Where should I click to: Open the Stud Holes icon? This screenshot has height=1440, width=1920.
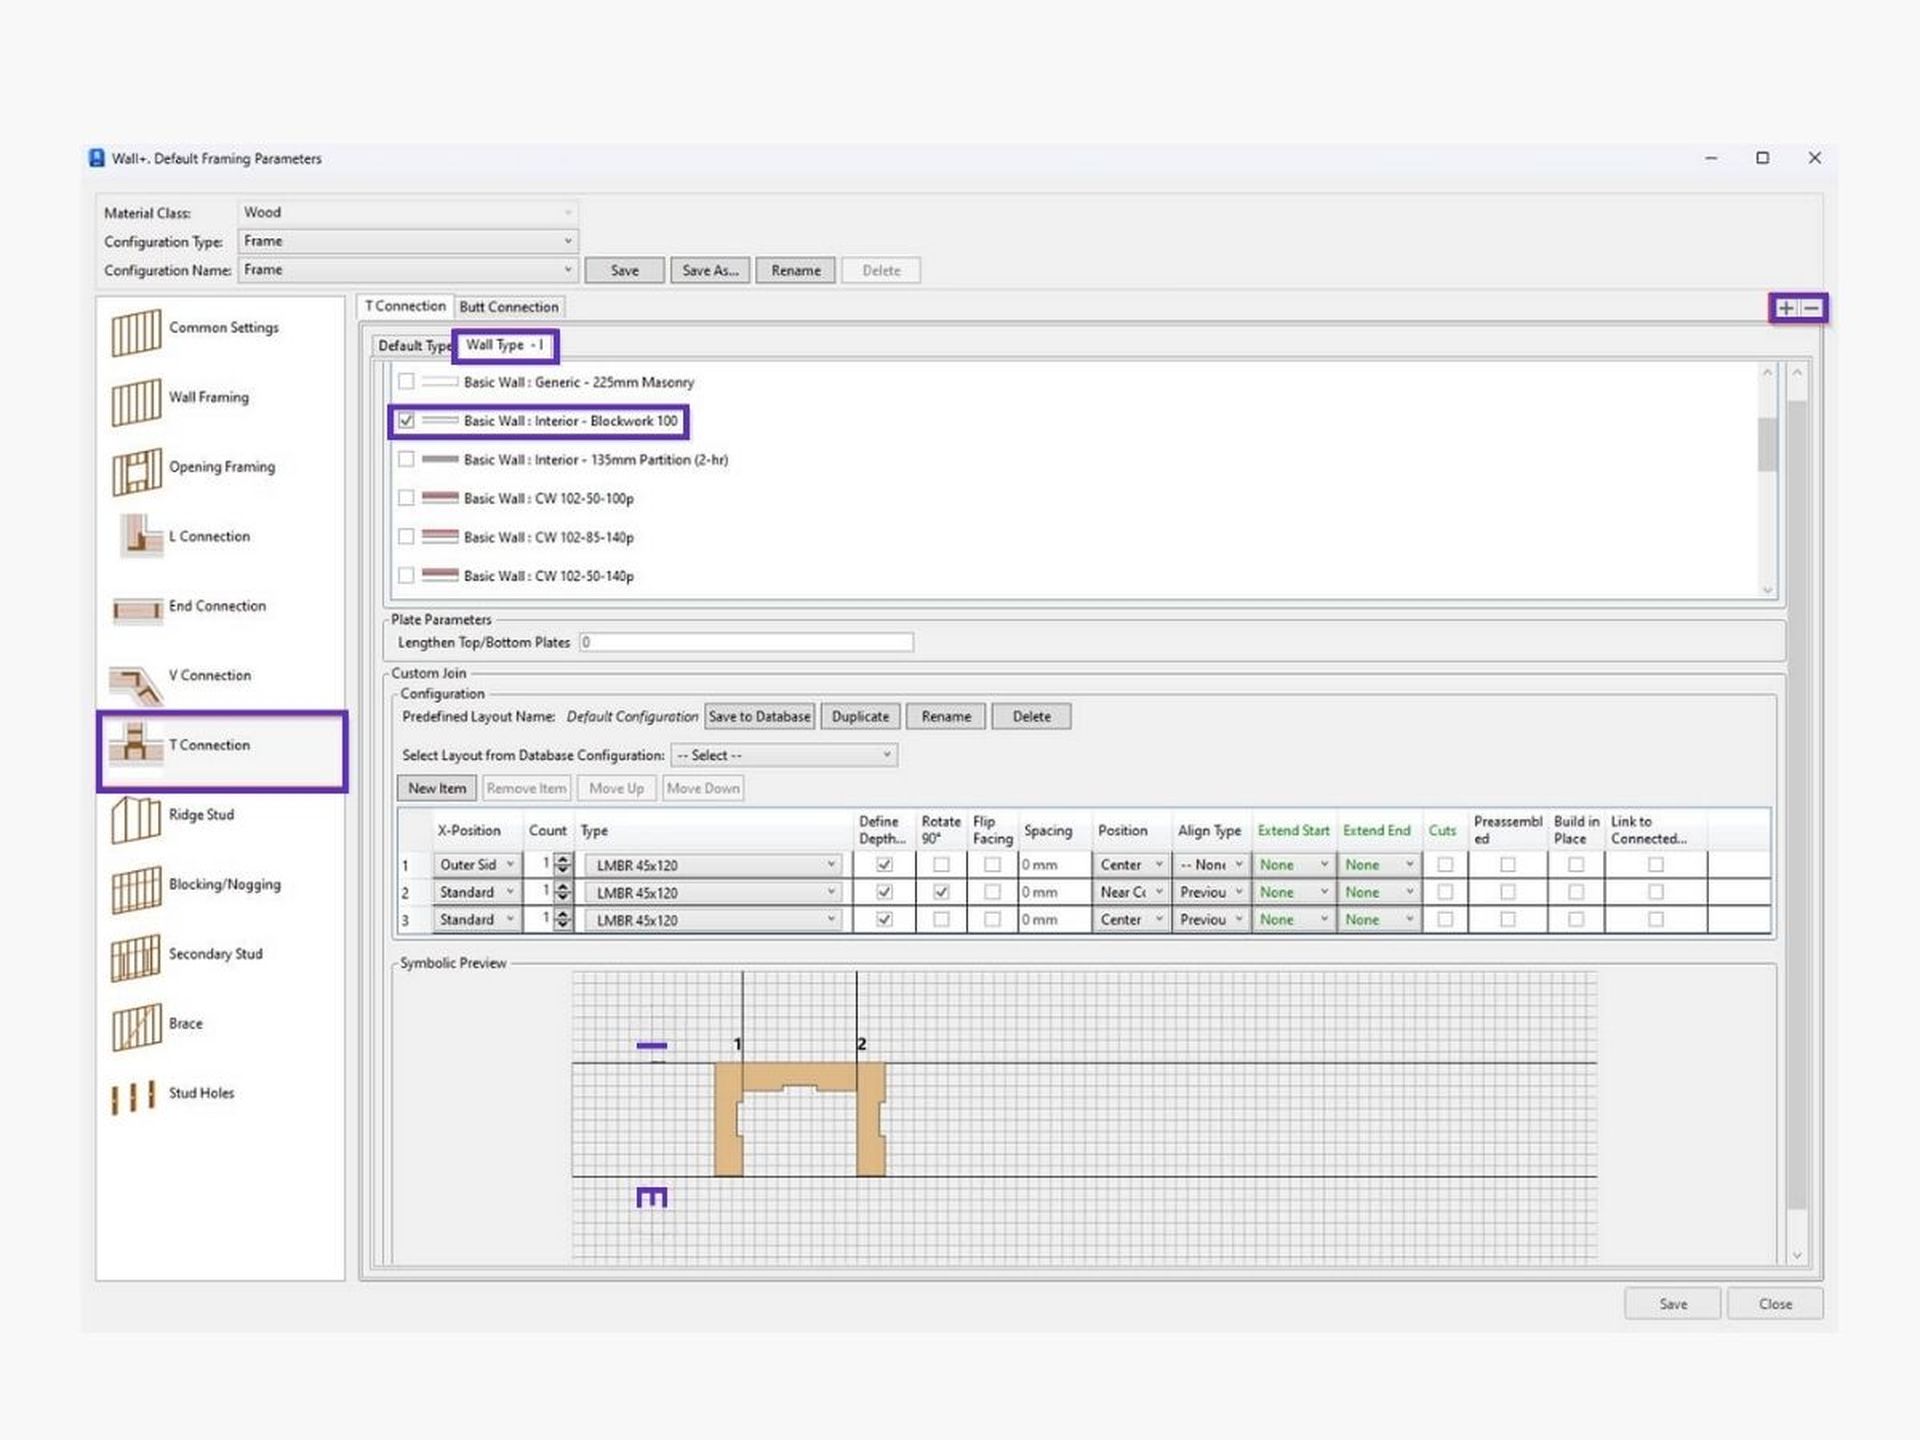point(133,1096)
